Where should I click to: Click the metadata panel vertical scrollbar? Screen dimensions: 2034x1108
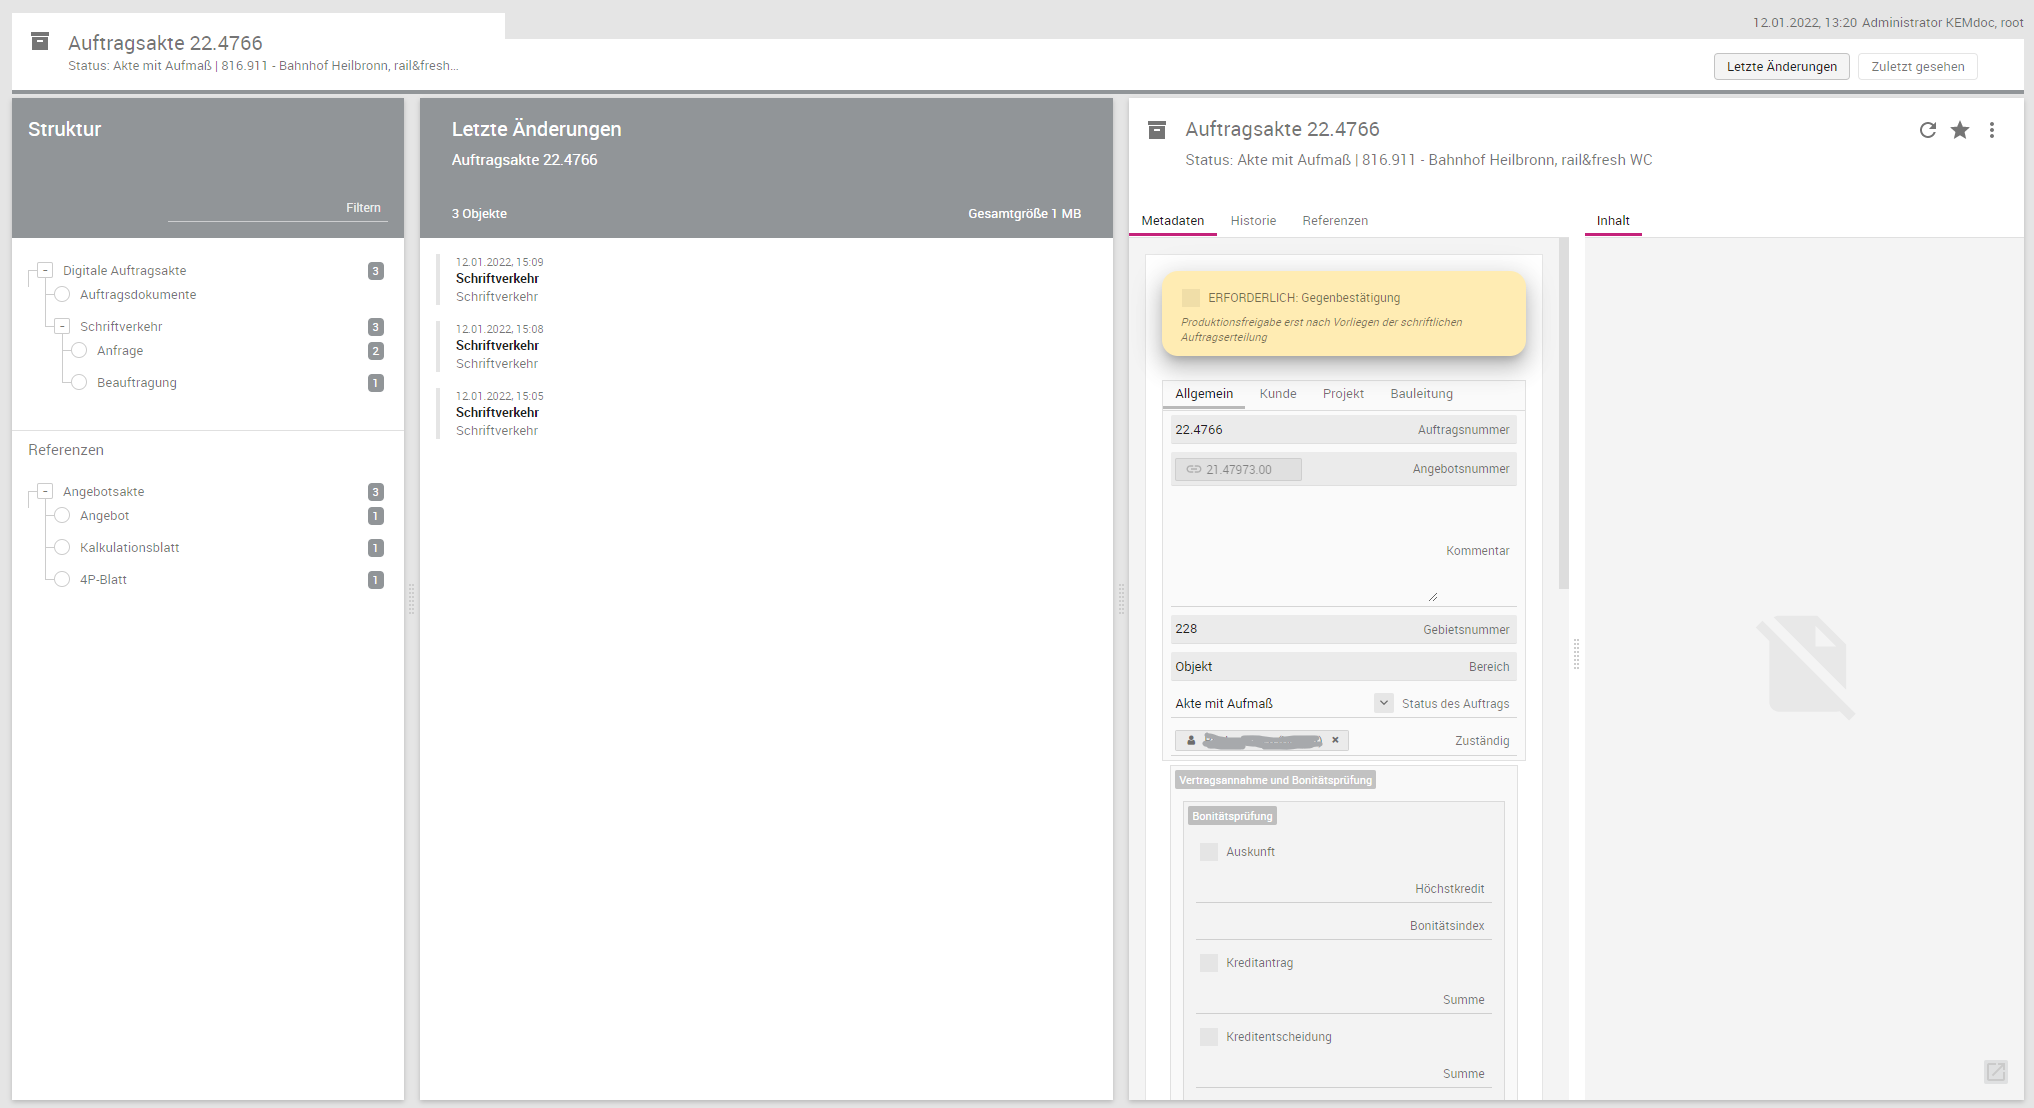[x=1564, y=414]
